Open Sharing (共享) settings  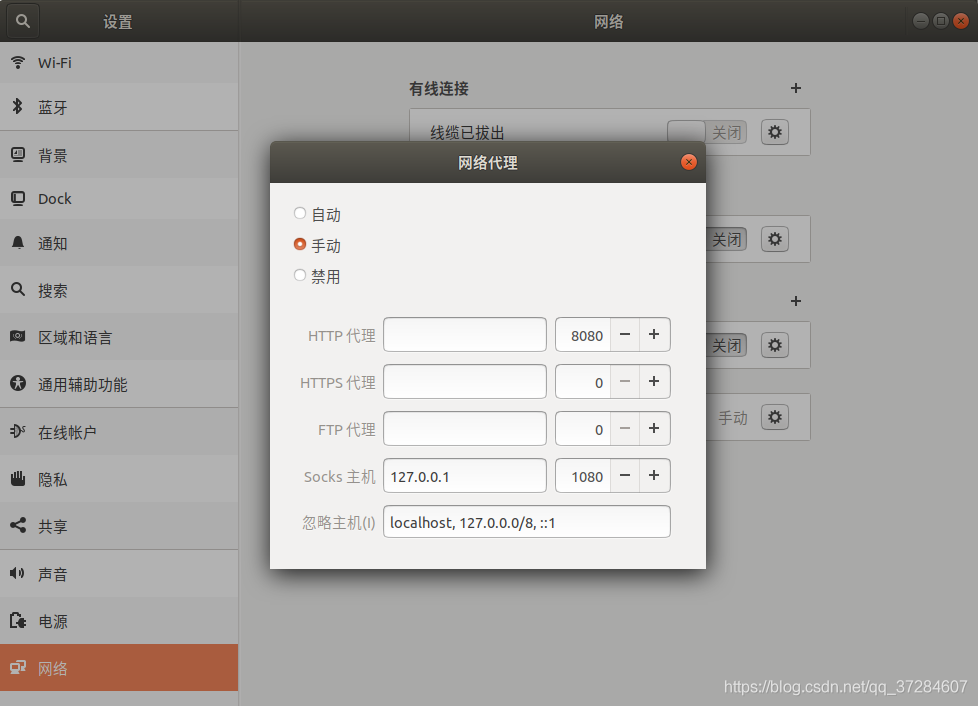pos(119,526)
